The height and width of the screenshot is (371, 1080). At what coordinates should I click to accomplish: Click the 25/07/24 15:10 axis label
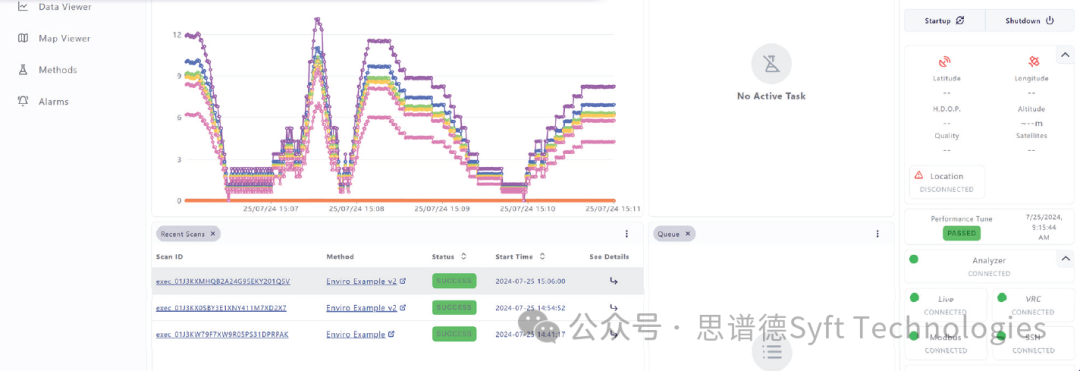(x=528, y=208)
